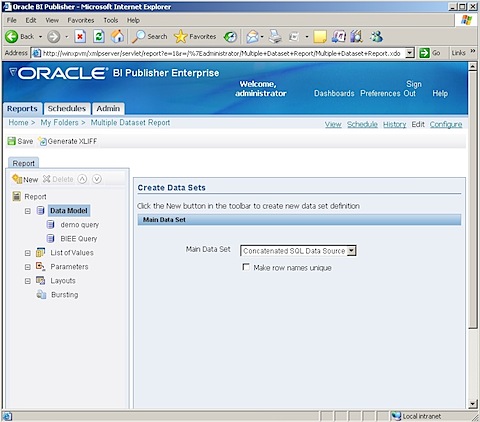Click the Save disk icon

click(11, 141)
